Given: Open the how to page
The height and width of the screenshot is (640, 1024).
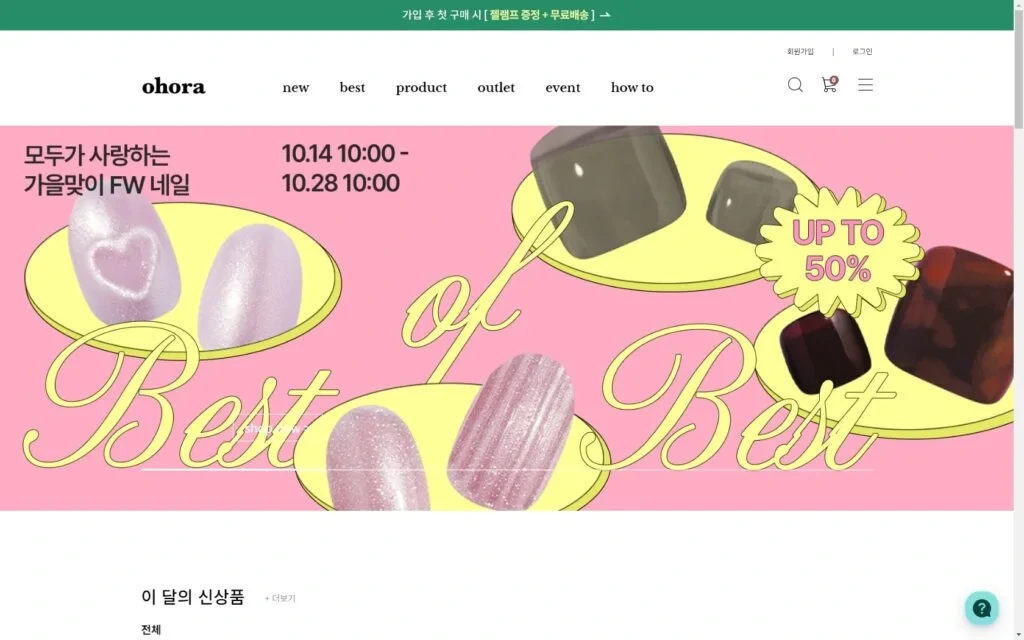Looking at the screenshot, I should click(x=632, y=88).
